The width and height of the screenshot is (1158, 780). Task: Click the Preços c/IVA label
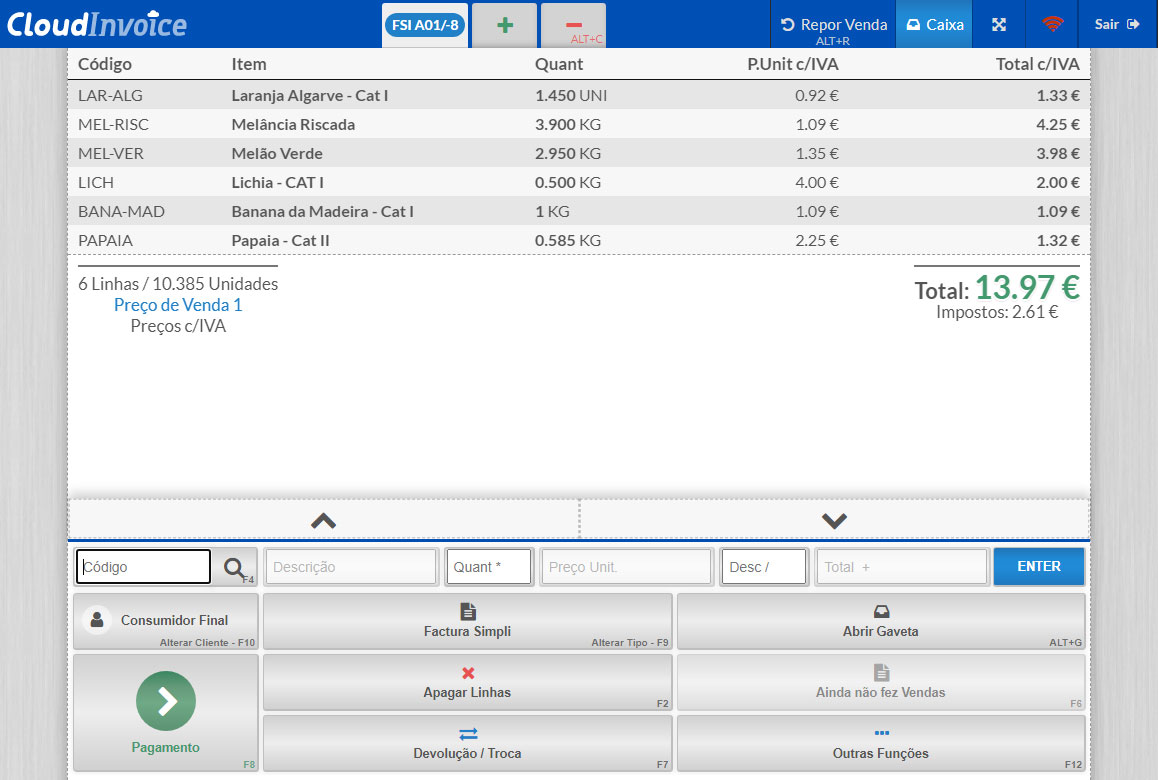pos(178,326)
